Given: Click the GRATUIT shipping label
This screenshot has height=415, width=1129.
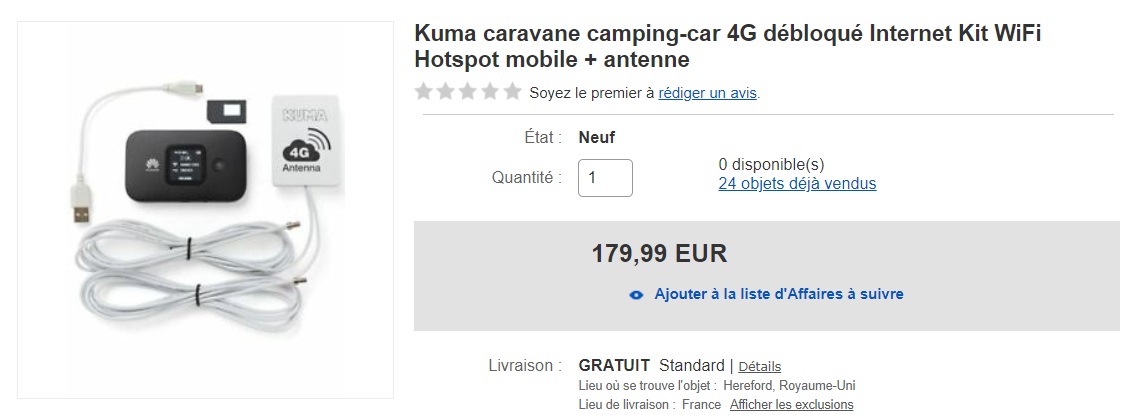Looking at the screenshot, I should [614, 365].
